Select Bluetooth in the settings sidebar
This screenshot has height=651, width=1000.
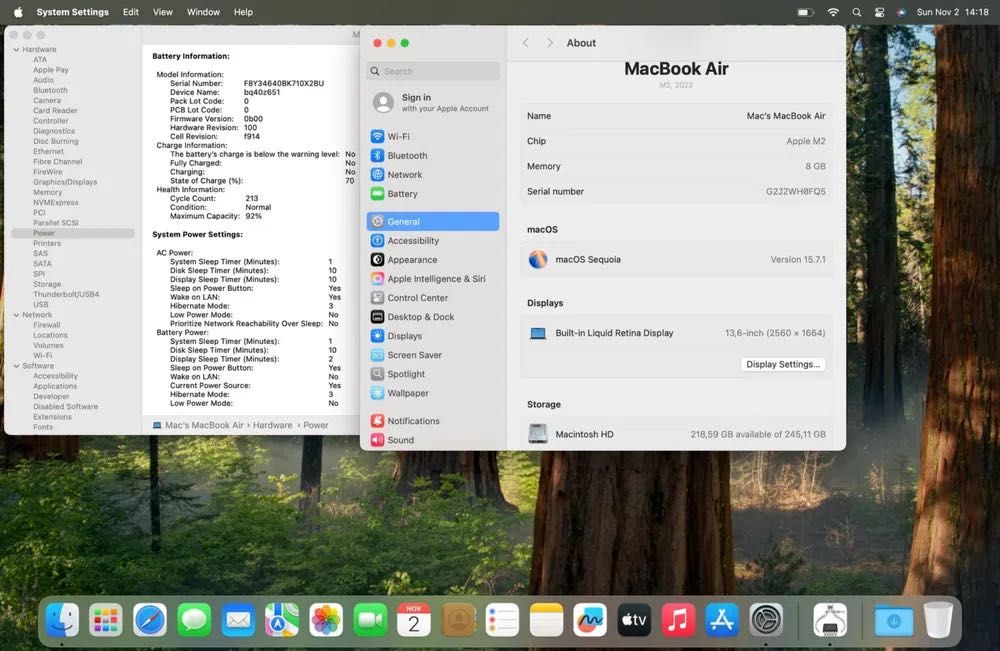click(406, 156)
